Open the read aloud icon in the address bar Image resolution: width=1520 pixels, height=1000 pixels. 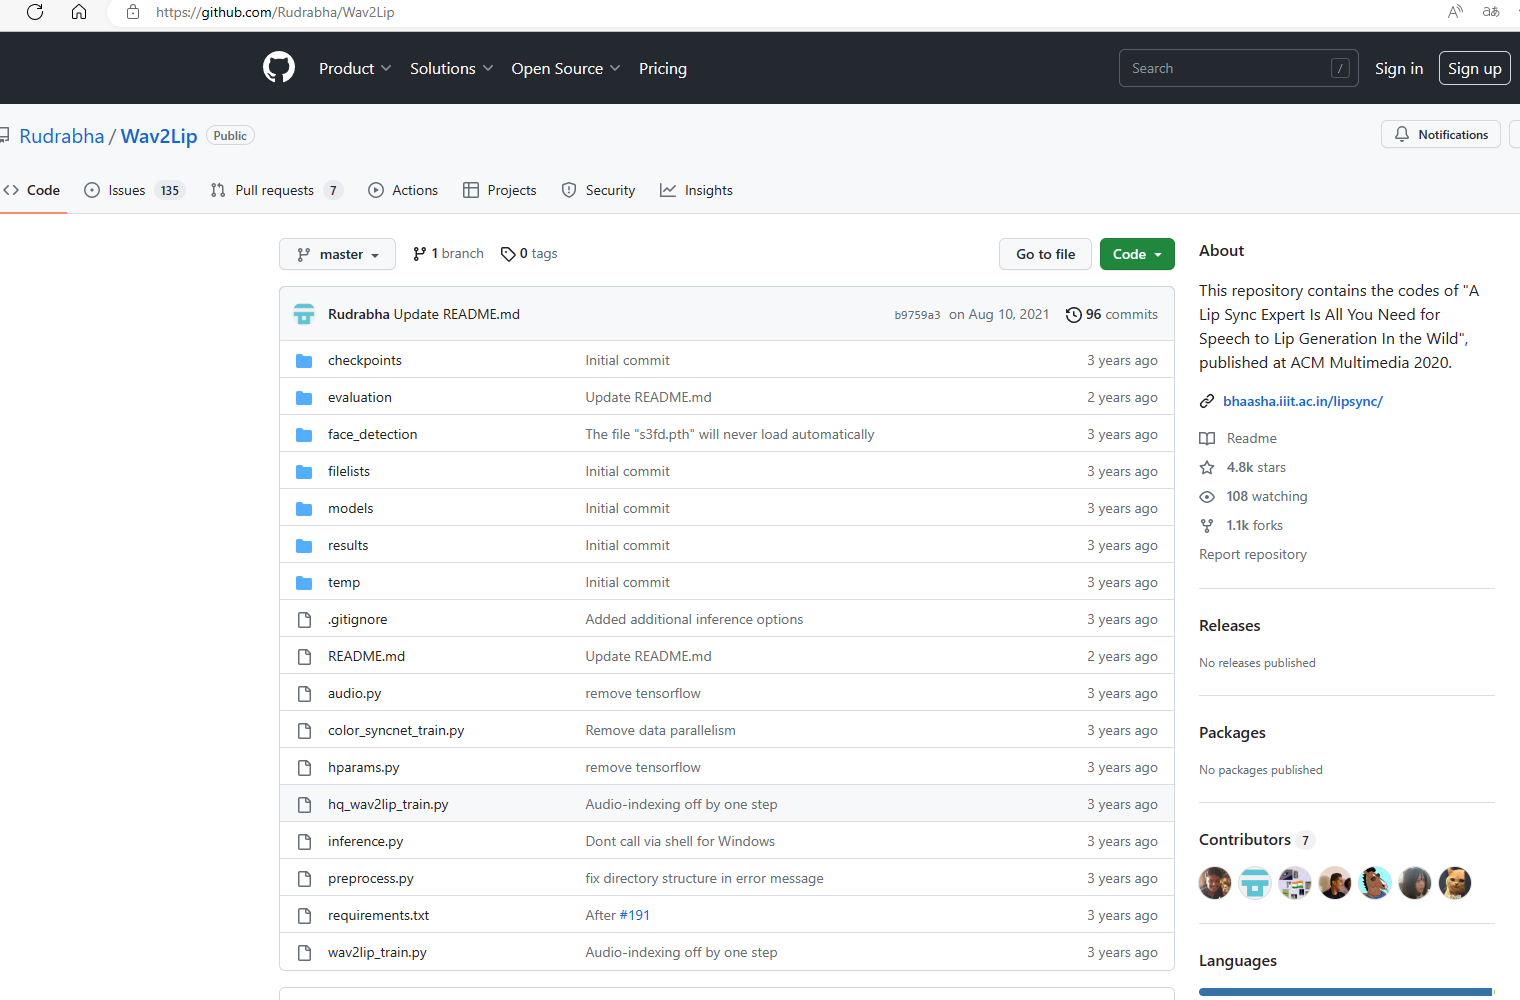click(1455, 12)
